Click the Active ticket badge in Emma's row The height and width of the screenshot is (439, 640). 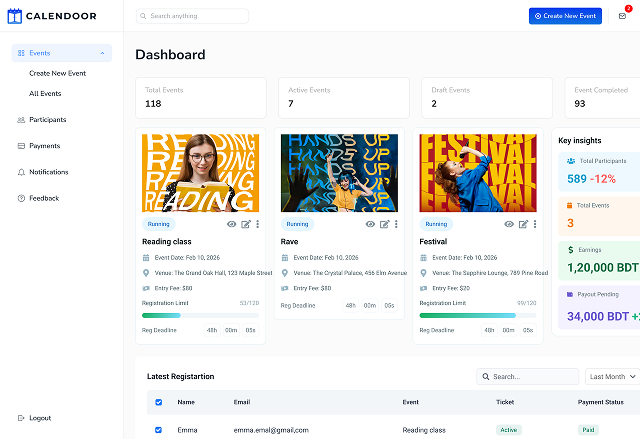pos(509,430)
